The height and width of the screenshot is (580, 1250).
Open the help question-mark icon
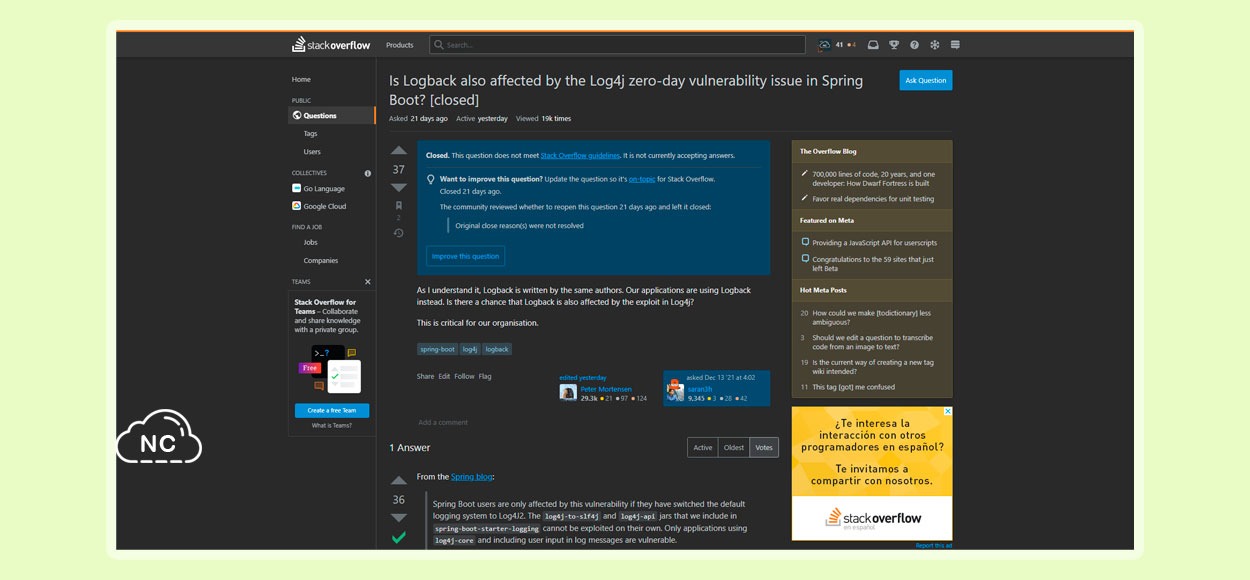914,45
